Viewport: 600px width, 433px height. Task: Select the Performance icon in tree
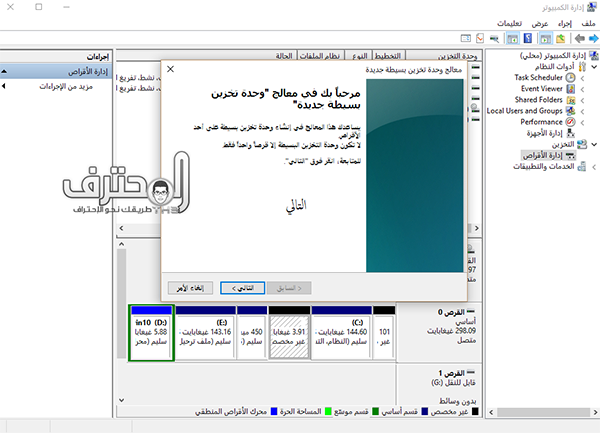click(572, 122)
